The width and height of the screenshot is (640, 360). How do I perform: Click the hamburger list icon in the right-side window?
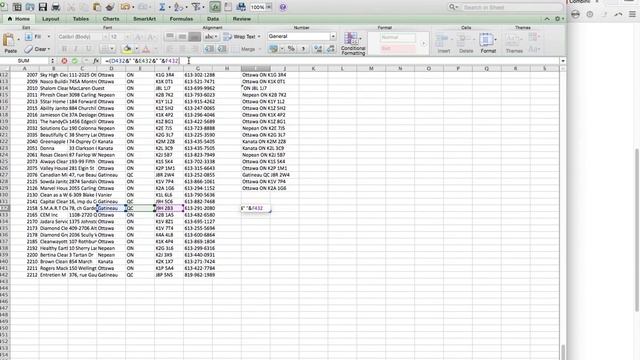632,14
